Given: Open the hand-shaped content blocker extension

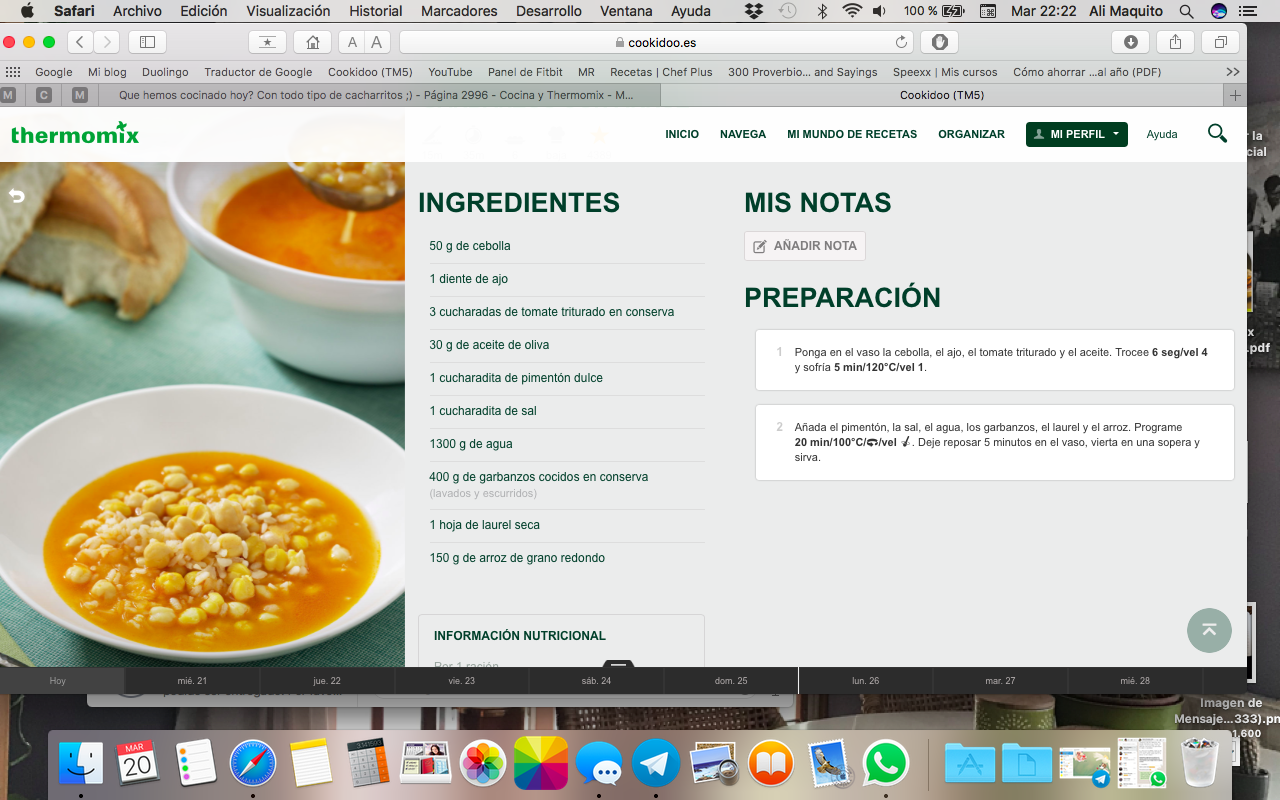Looking at the screenshot, I should pyautogui.click(x=940, y=42).
